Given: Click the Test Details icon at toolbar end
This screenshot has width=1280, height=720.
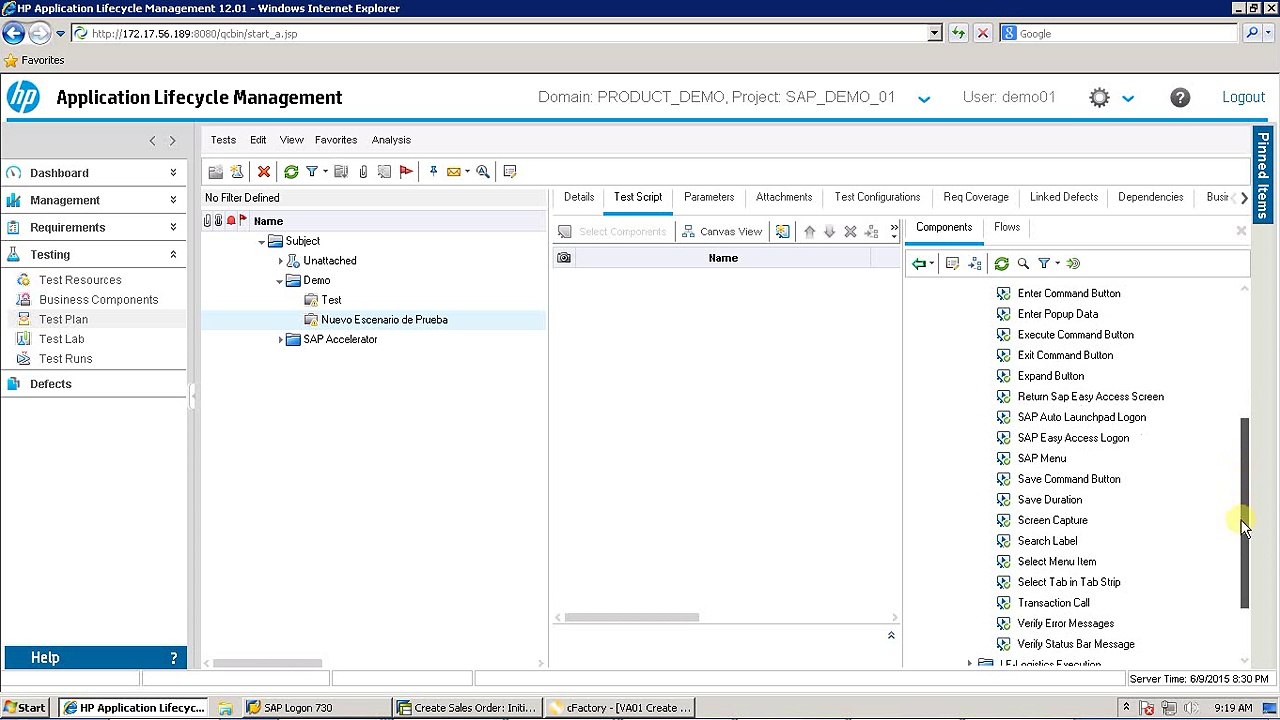Looking at the screenshot, I should pyautogui.click(x=510, y=172).
